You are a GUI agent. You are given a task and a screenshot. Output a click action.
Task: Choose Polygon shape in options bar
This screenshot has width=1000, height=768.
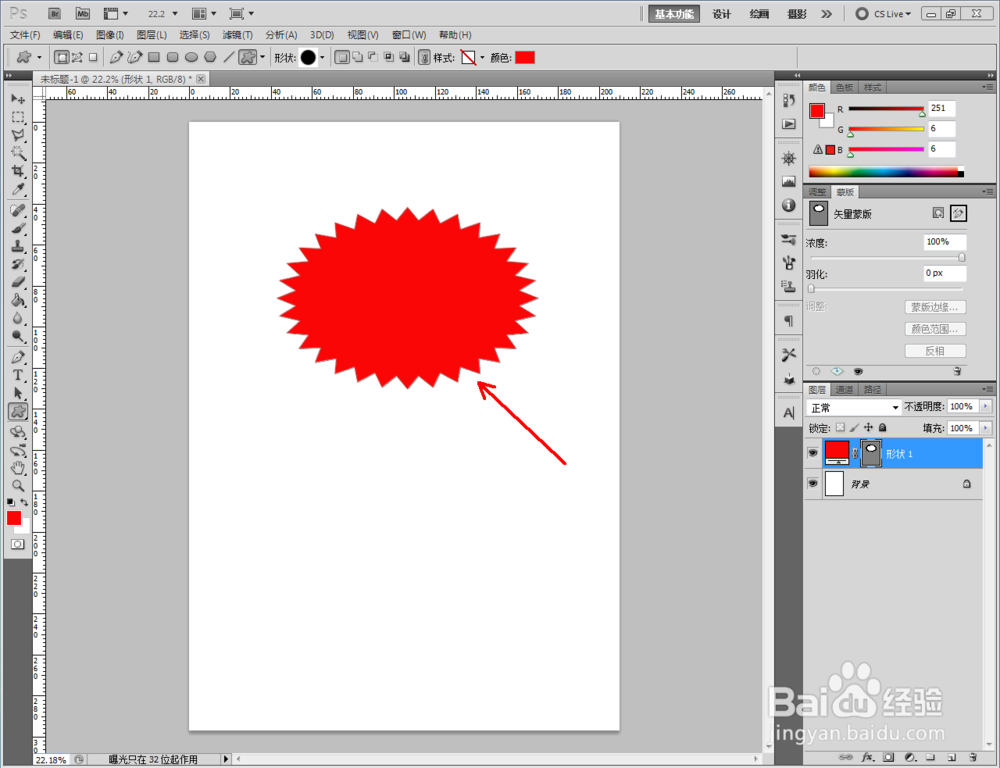210,57
